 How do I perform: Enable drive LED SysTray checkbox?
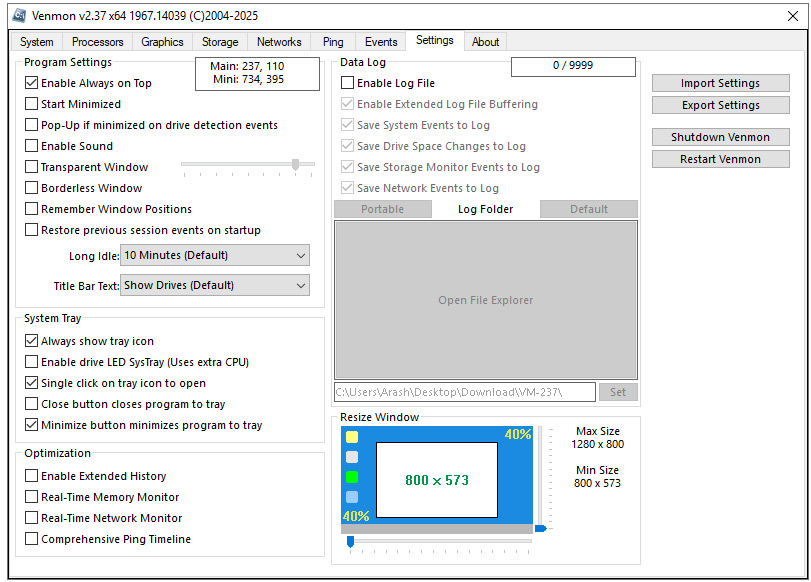click(x=32, y=362)
